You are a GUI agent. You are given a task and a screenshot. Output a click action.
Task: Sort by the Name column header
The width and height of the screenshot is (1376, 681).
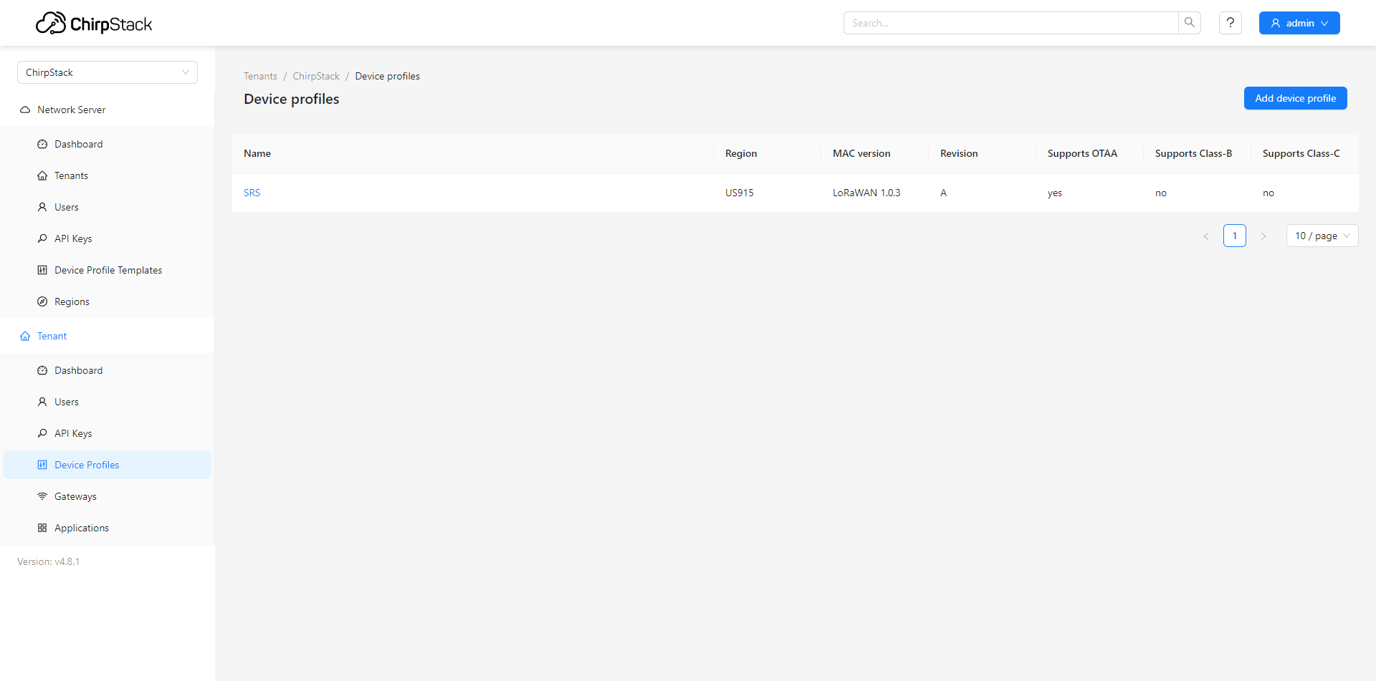(257, 153)
